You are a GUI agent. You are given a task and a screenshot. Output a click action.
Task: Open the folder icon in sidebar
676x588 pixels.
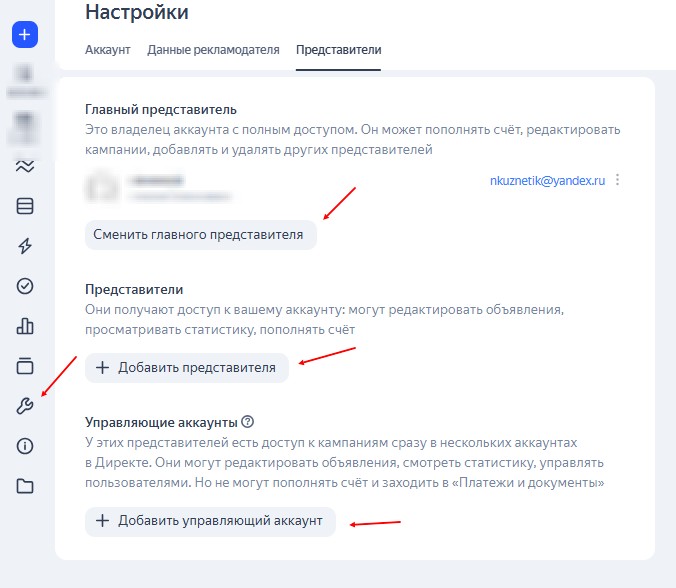coord(25,486)
